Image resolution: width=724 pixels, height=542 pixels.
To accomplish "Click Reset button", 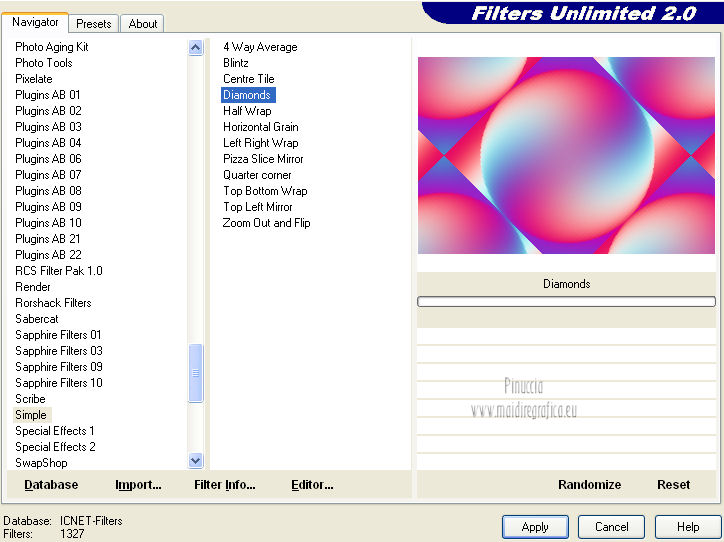I will [x=674, y=485].
